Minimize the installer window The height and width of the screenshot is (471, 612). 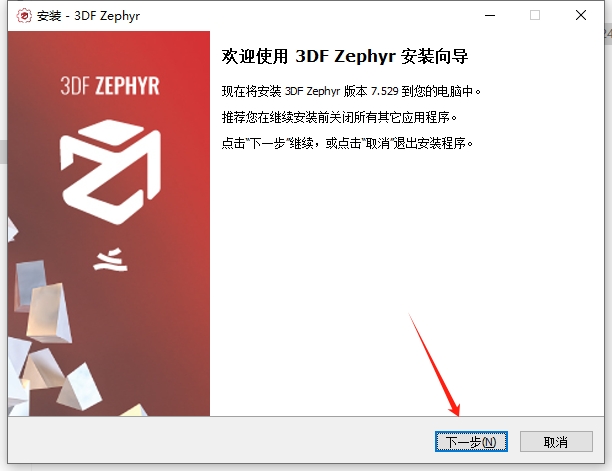(x=490, y=16)
